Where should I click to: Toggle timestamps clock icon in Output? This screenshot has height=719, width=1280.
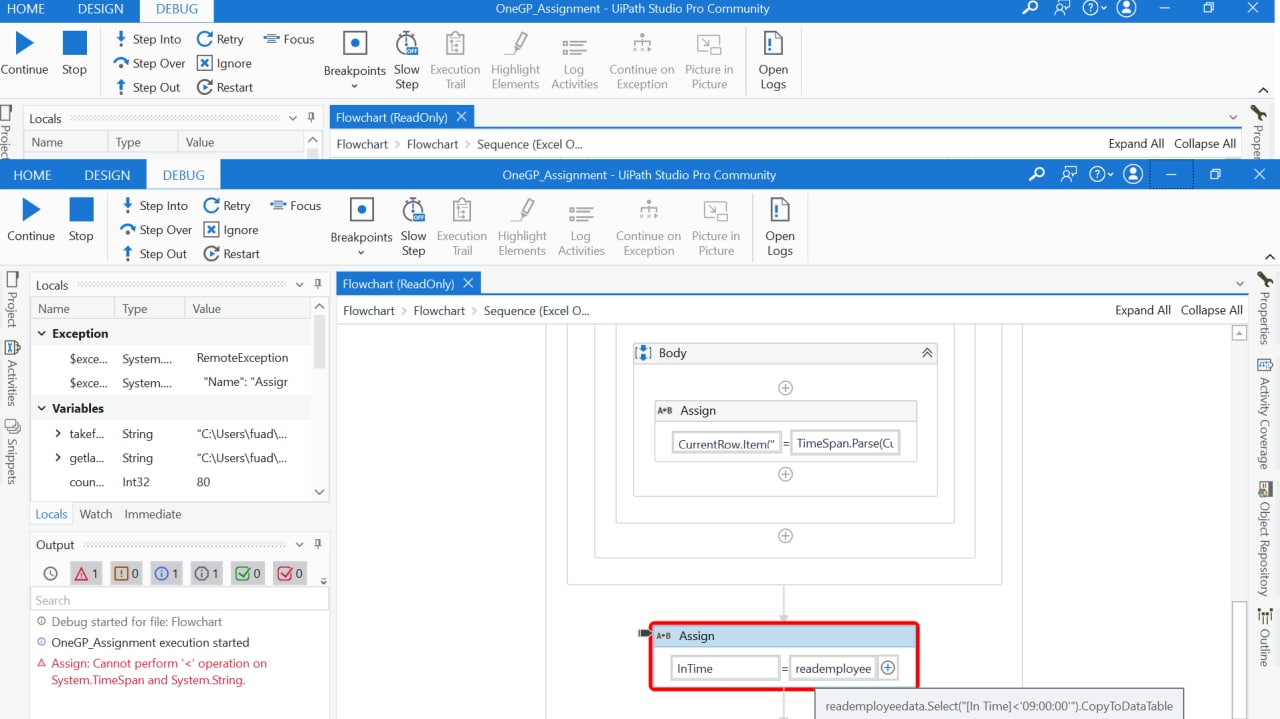tap(51, 574)
